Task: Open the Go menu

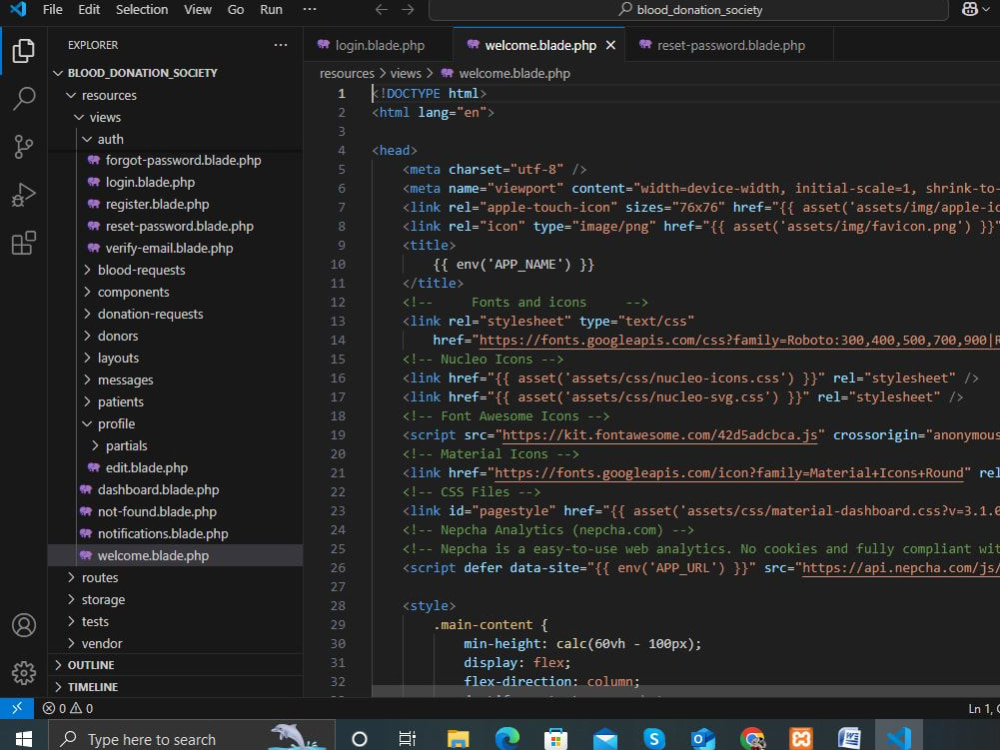Action: [236, 10]
